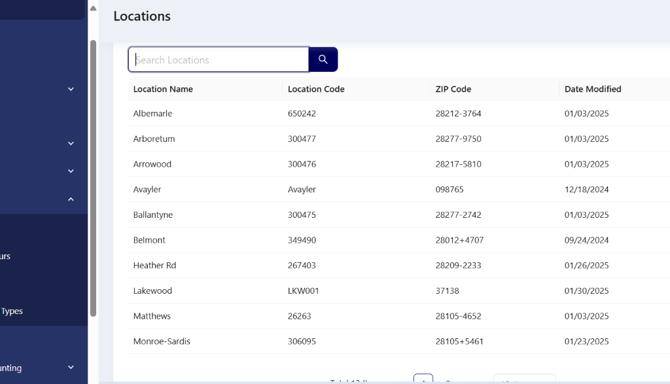Click ZIP code 28105+5461
This screenshot has height=384, width=670.
tap(459, 341)
